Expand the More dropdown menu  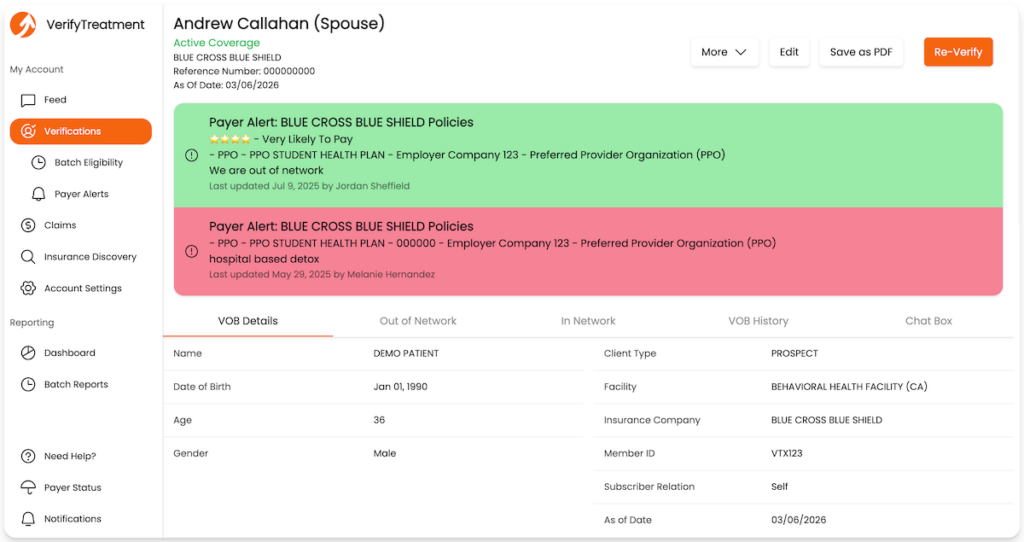coord(724,52)
